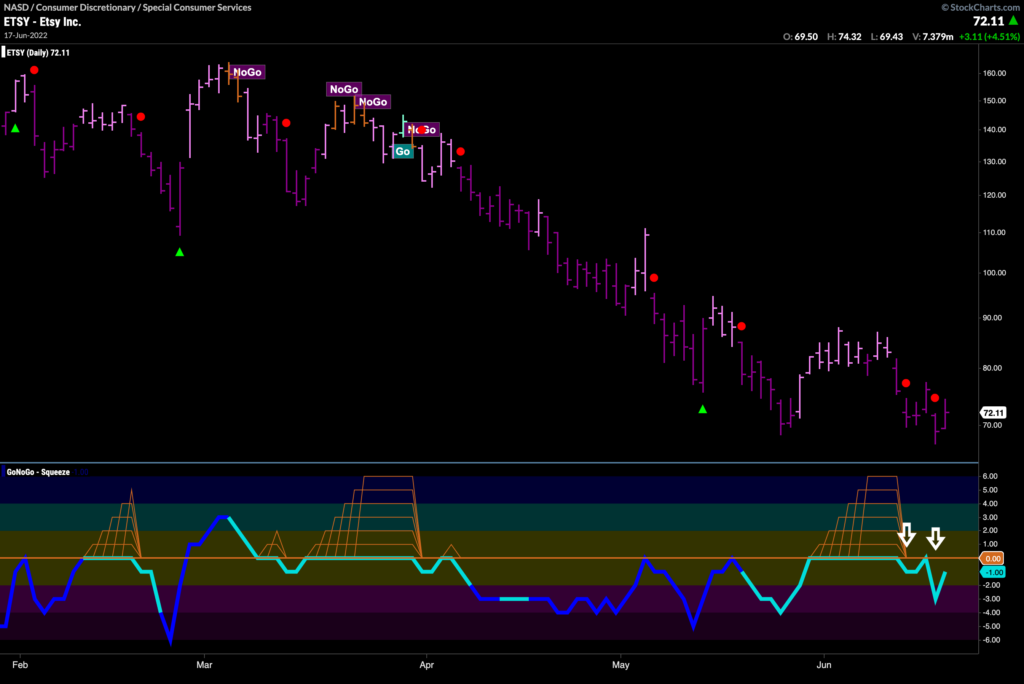
Task: Click the red dot in early April near 130
Action: [460, 152]
